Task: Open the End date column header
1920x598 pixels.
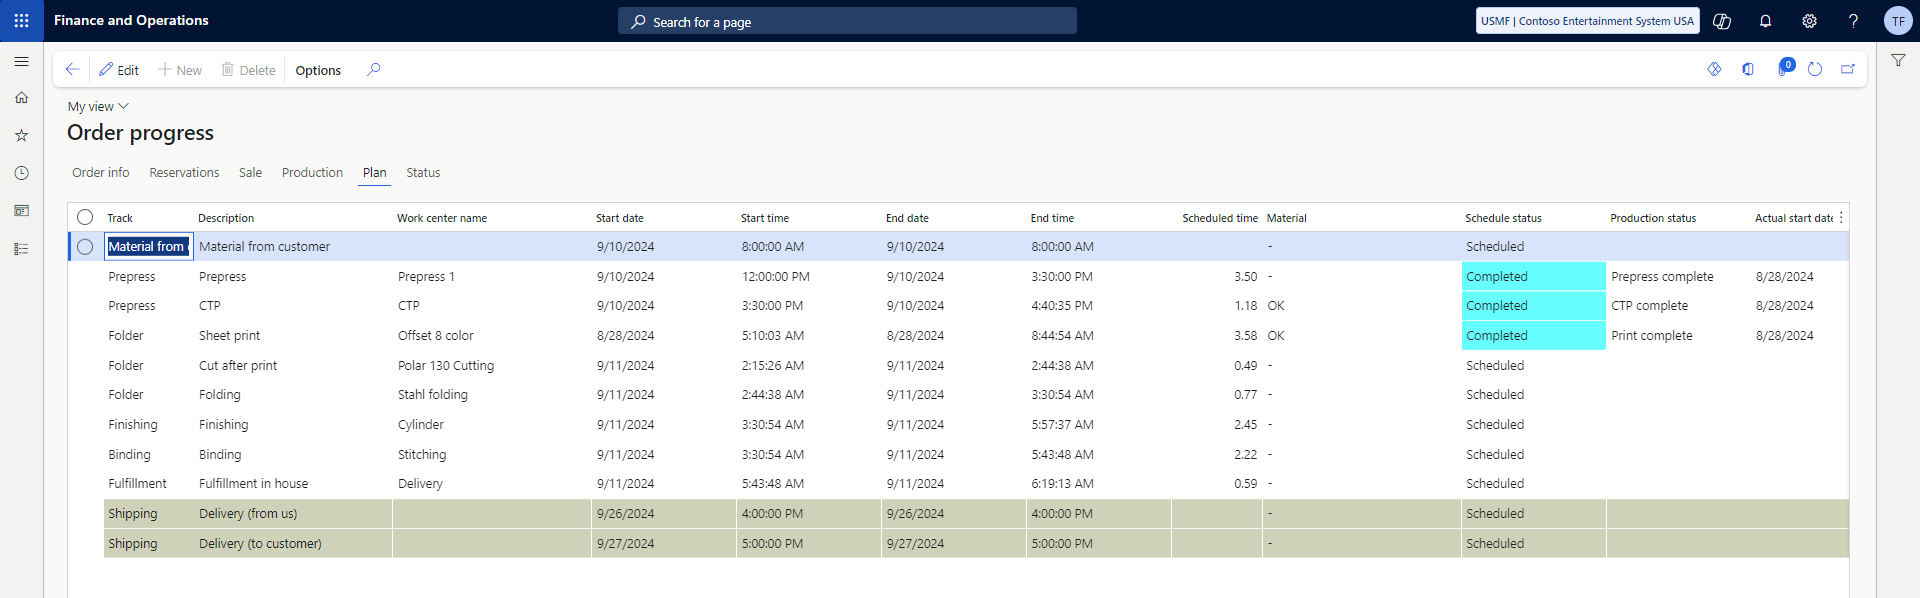Action: coord(907,218)
